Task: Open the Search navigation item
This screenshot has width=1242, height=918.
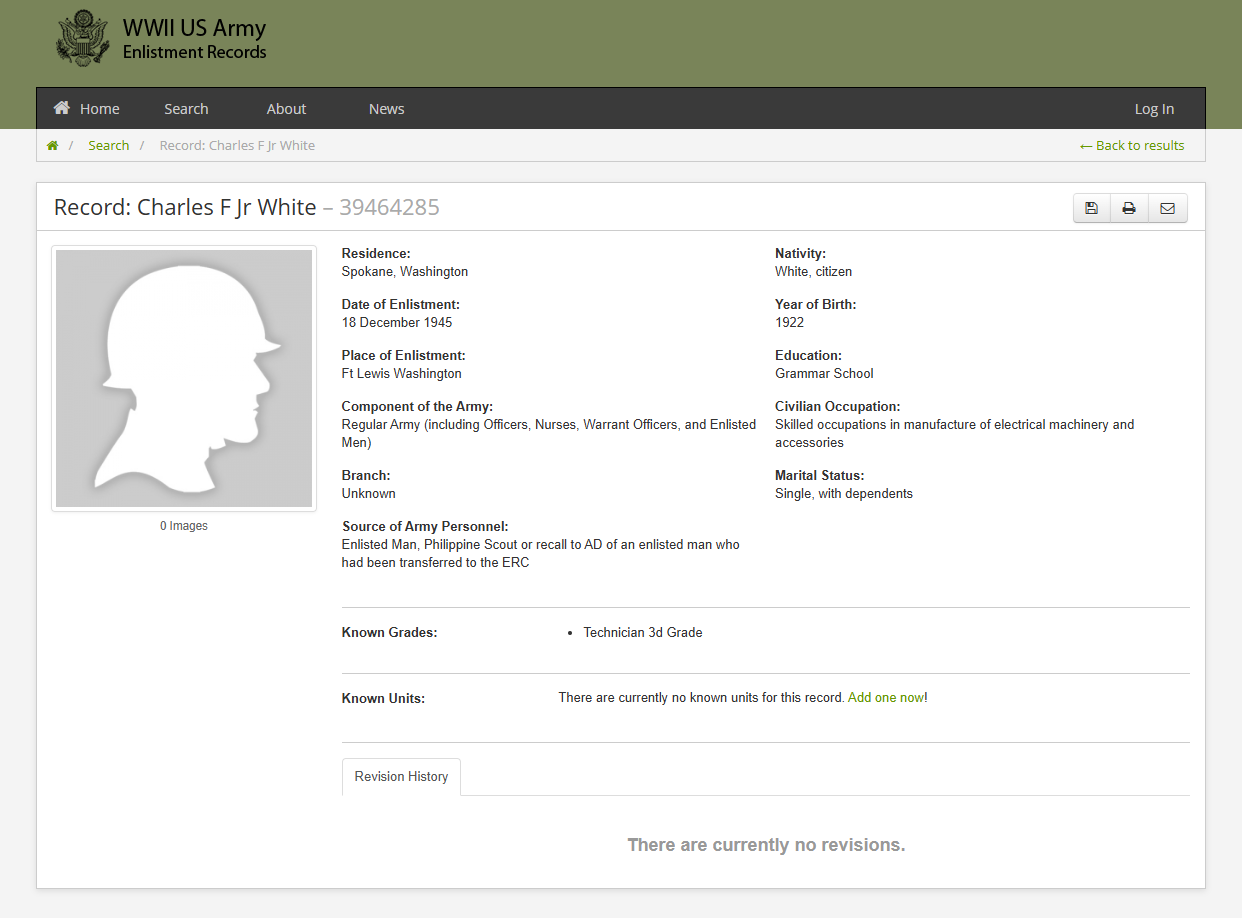Action: [186, 109]
